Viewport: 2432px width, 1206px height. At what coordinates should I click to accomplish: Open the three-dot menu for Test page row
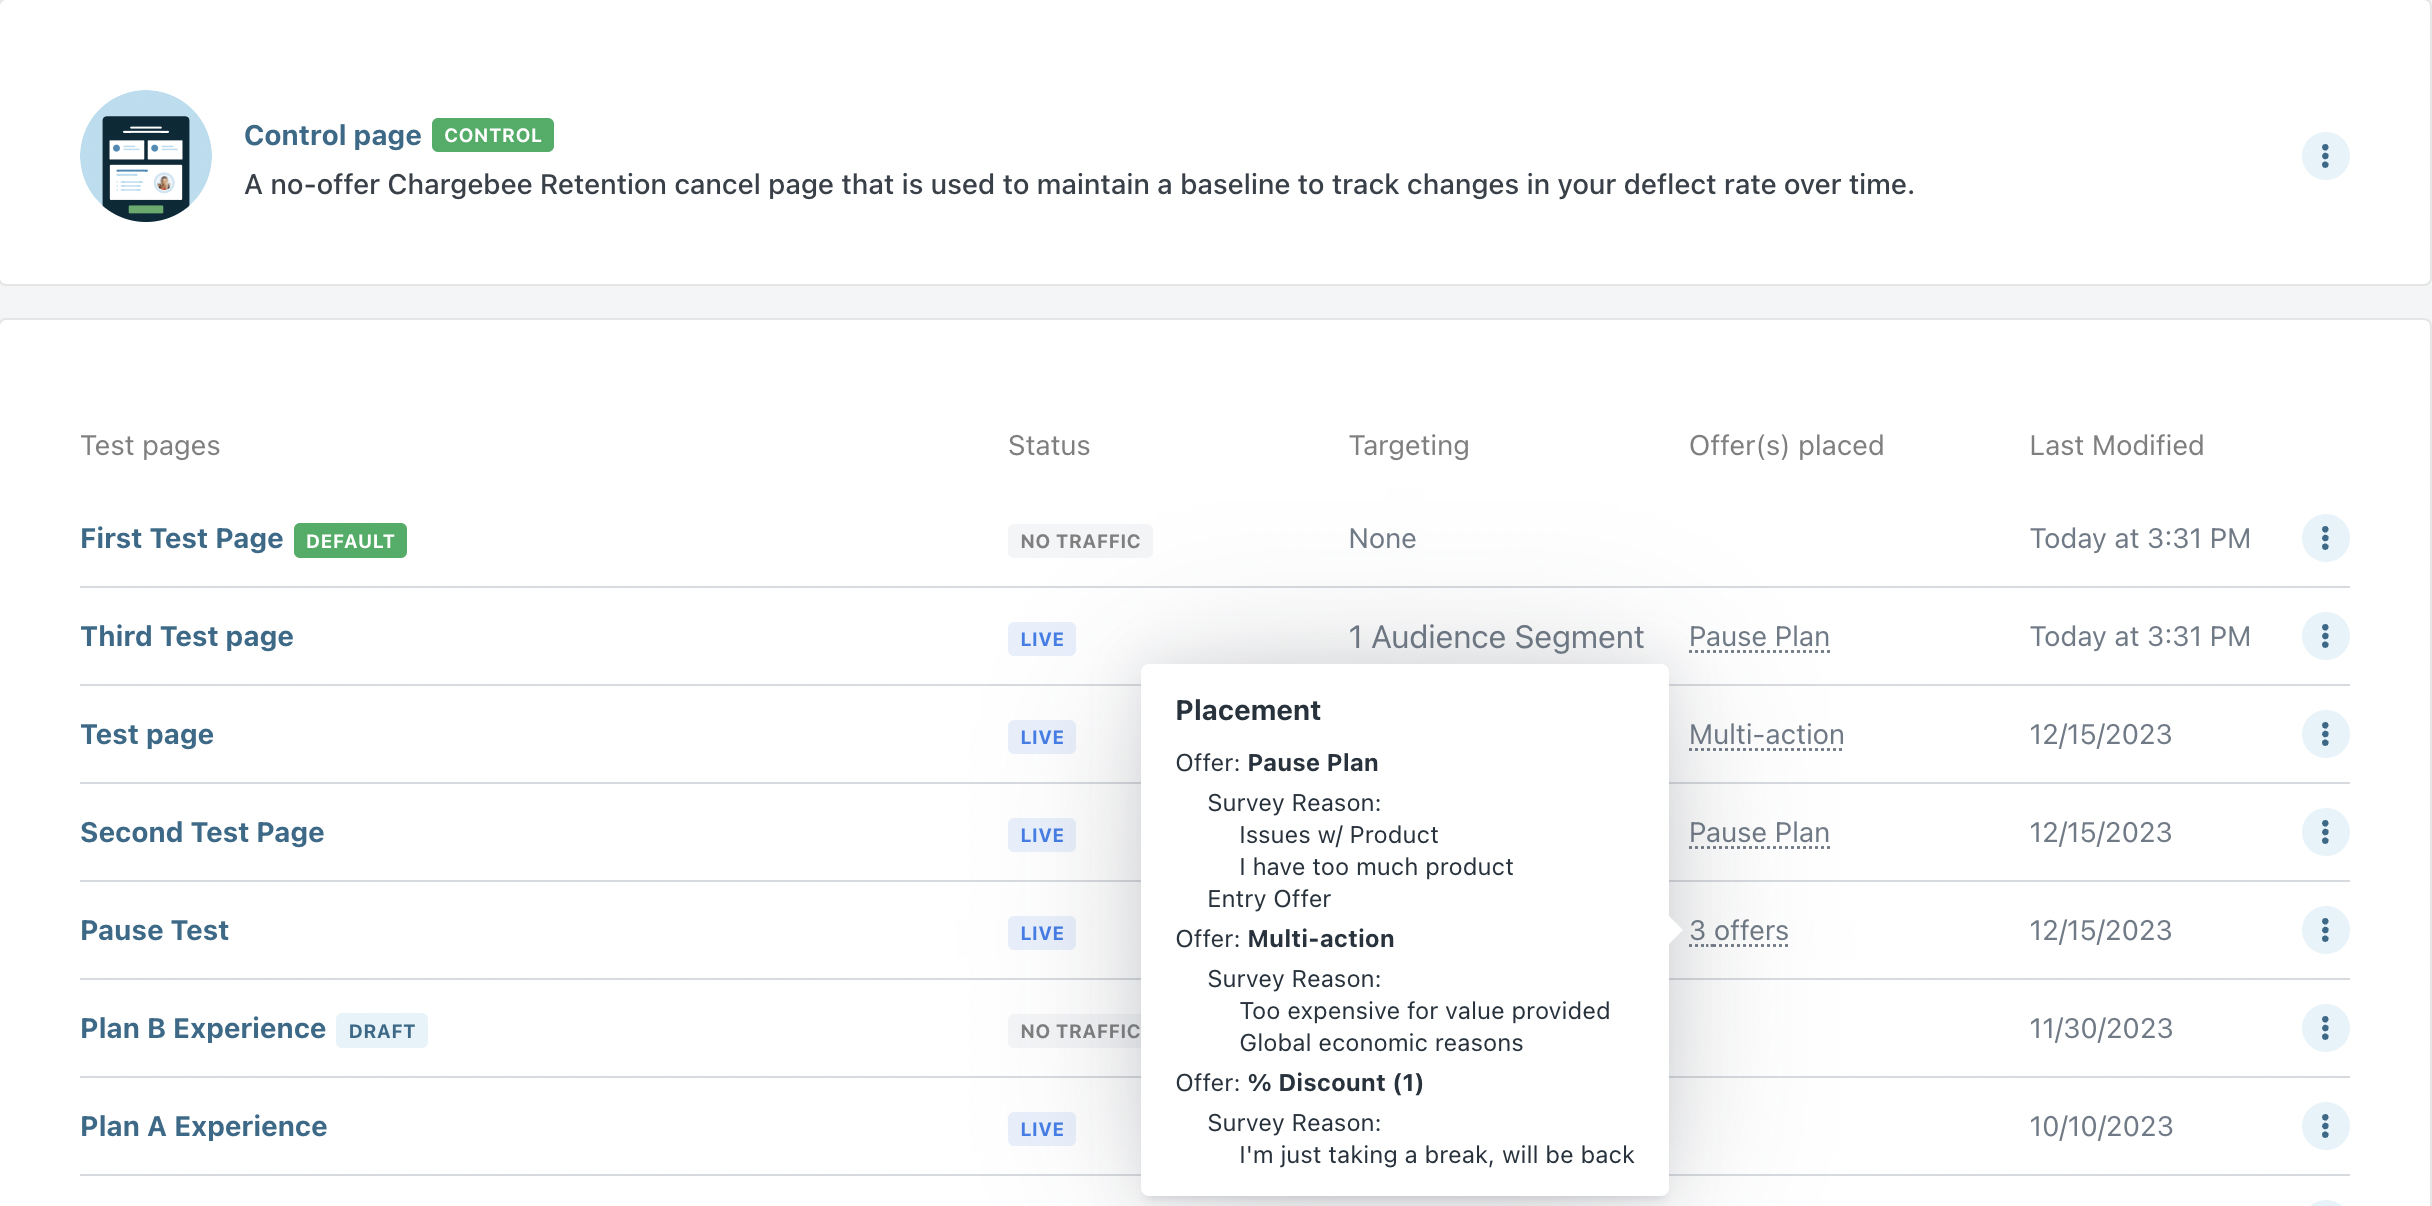2324,735
